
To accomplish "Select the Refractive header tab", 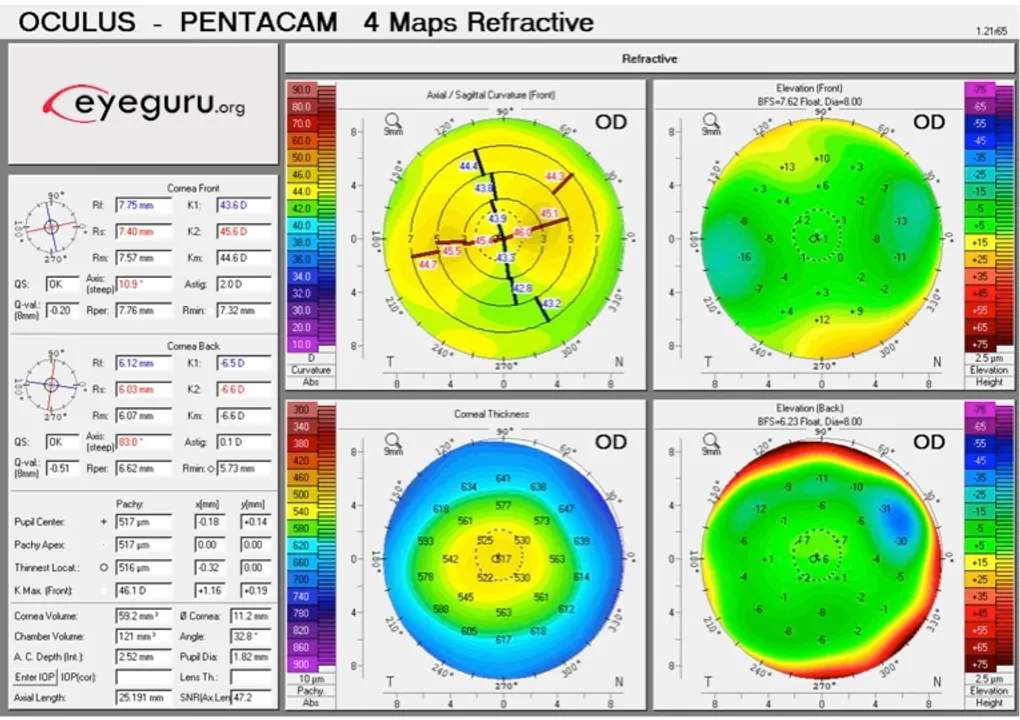I will [649, 59].
